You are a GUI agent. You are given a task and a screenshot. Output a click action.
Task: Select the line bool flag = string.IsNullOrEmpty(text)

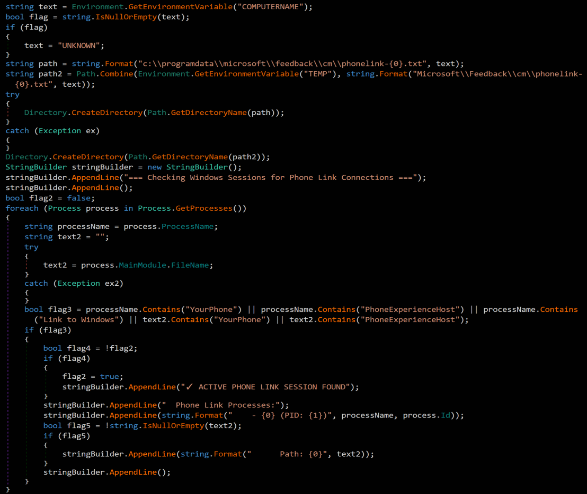point(97,17)
